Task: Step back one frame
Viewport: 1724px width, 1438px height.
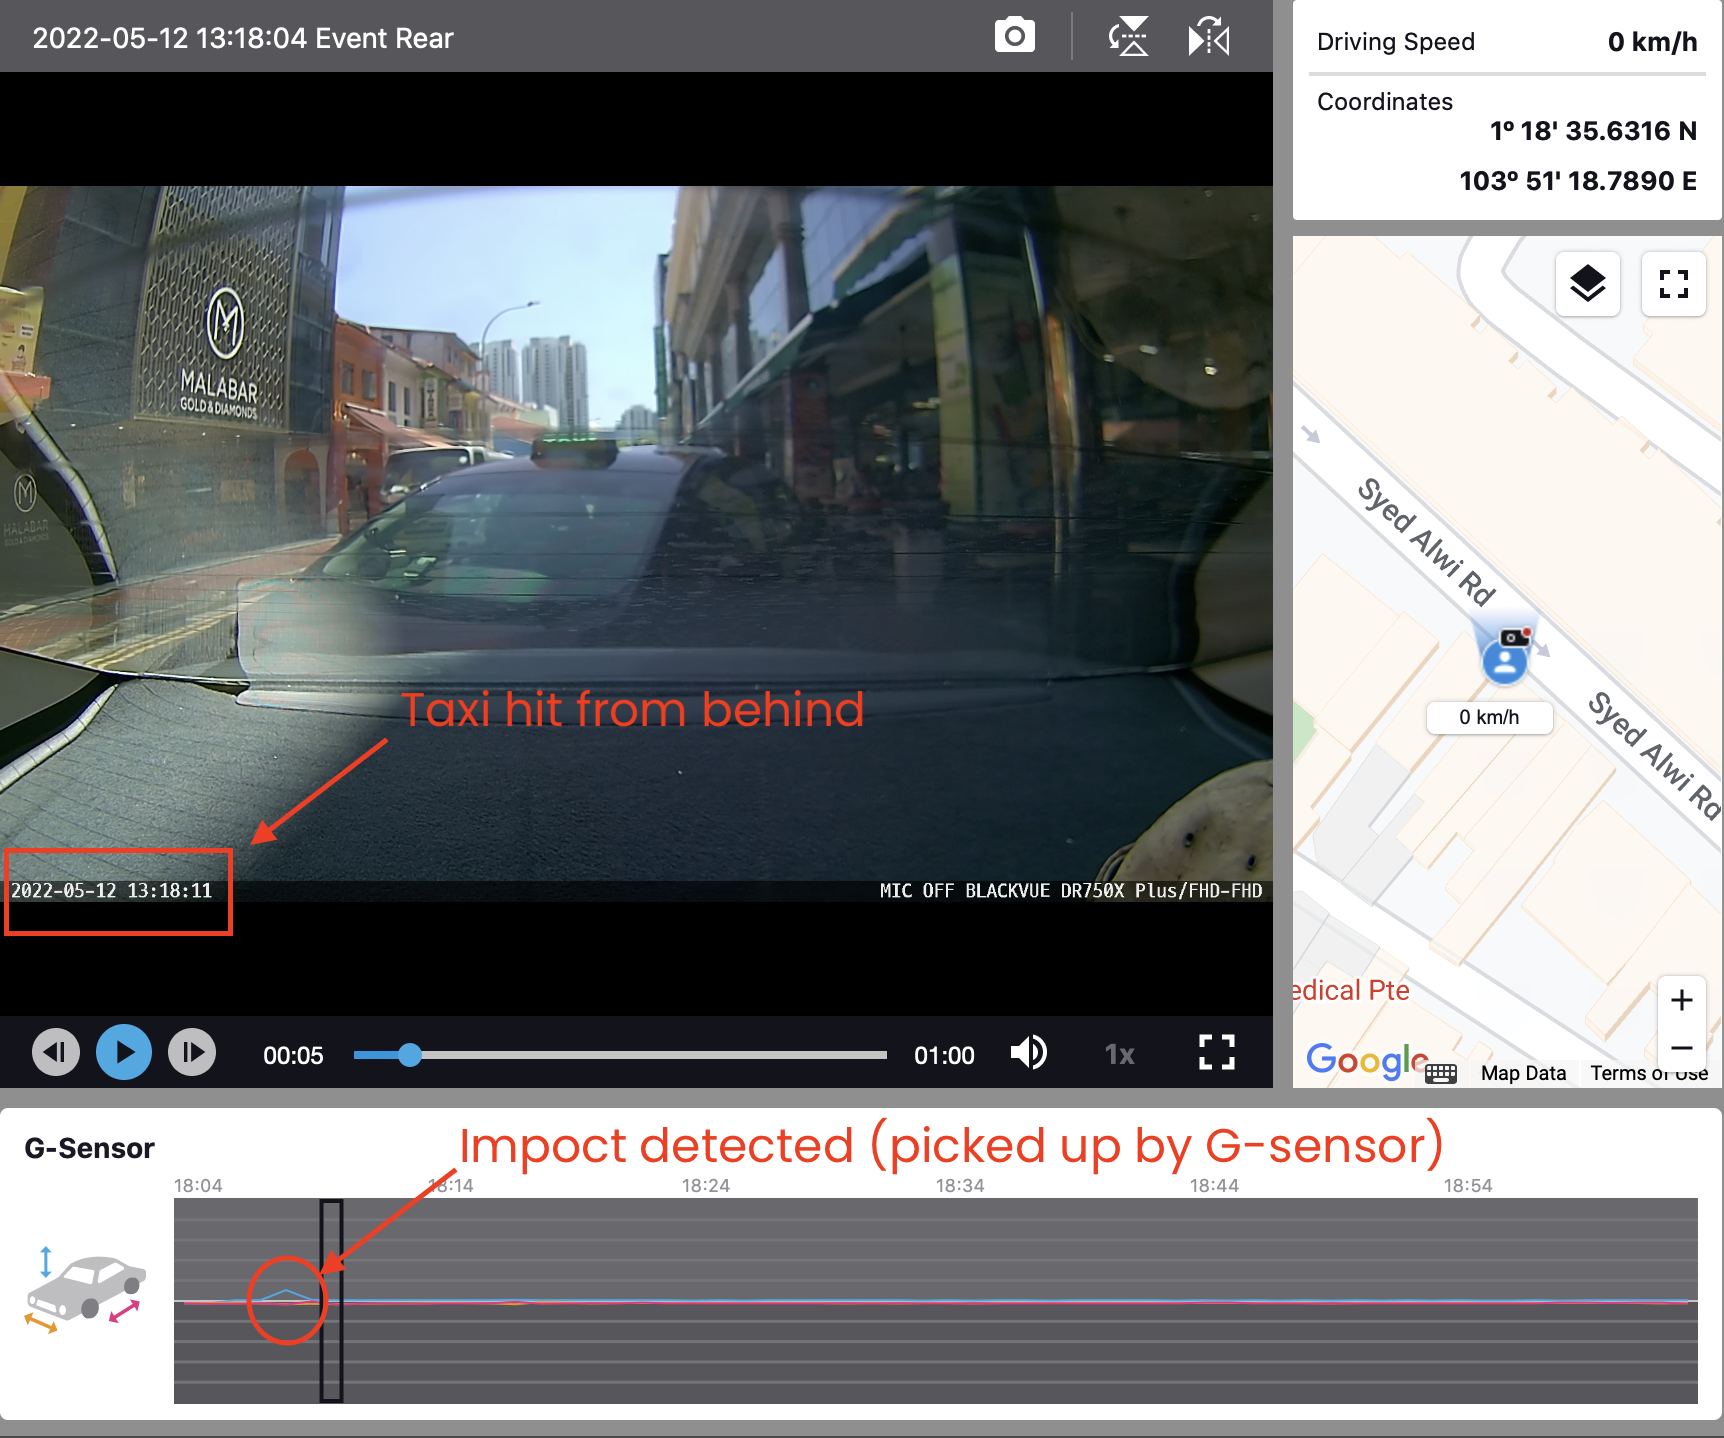Action: tap(56, 1053)
